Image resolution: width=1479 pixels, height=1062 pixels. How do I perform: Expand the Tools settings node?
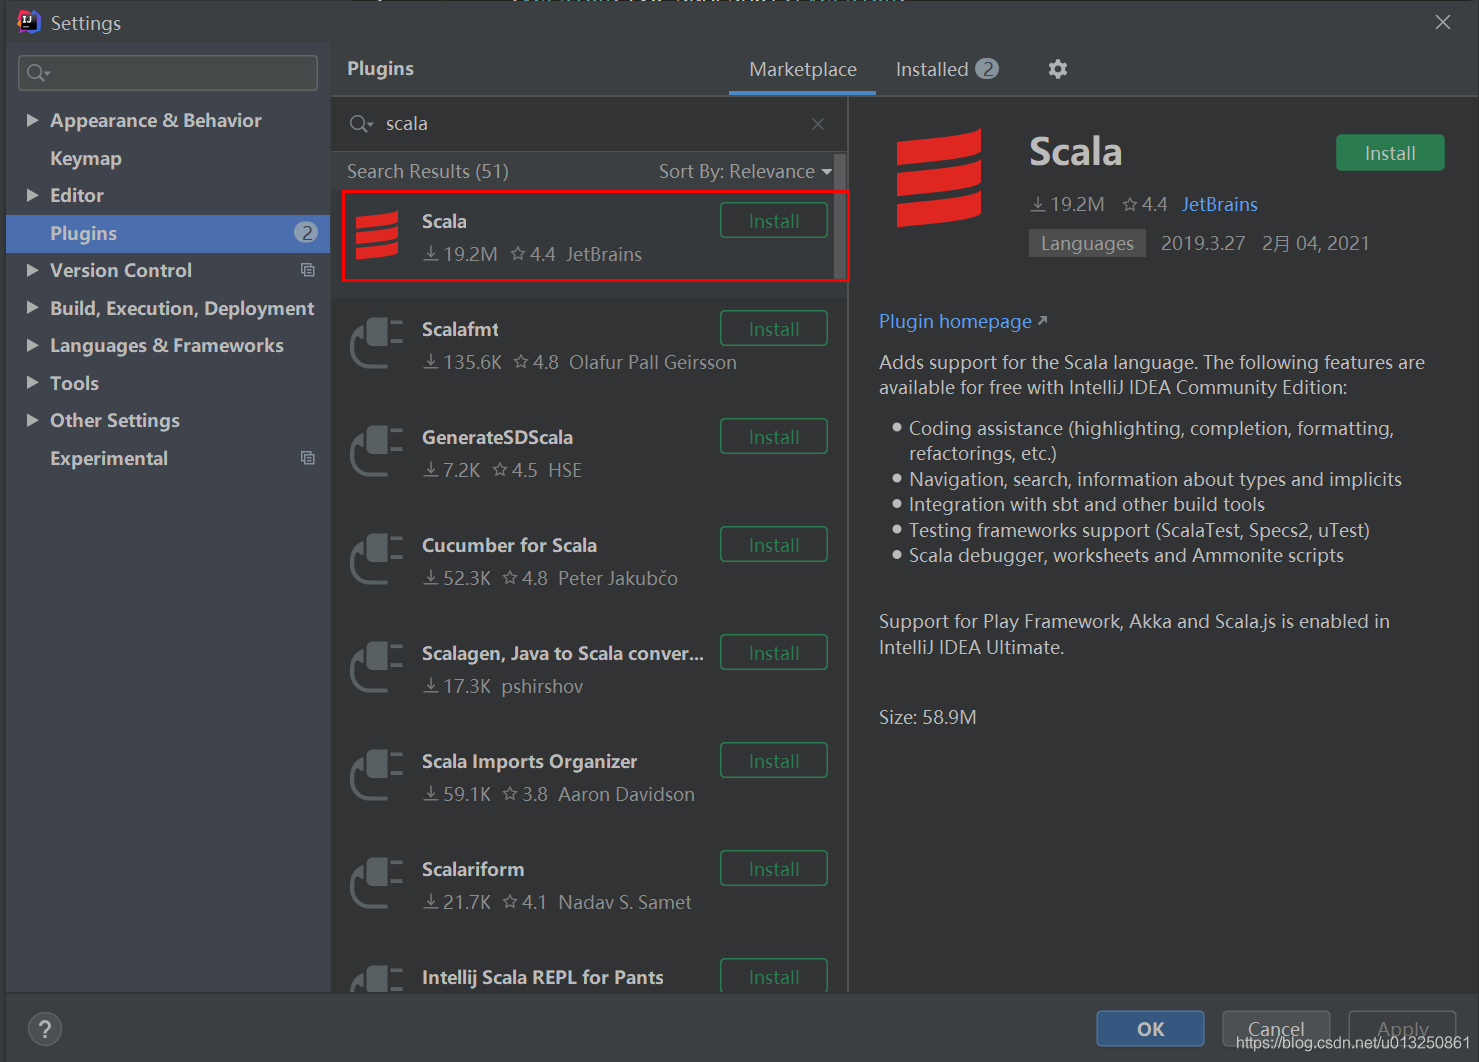(32, 383)
